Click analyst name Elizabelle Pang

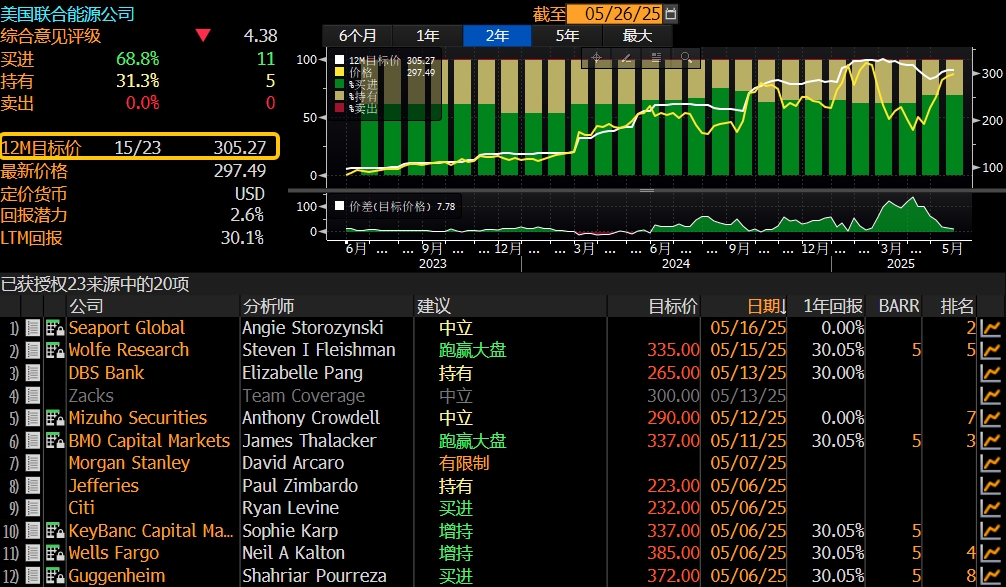pos(302,373)
